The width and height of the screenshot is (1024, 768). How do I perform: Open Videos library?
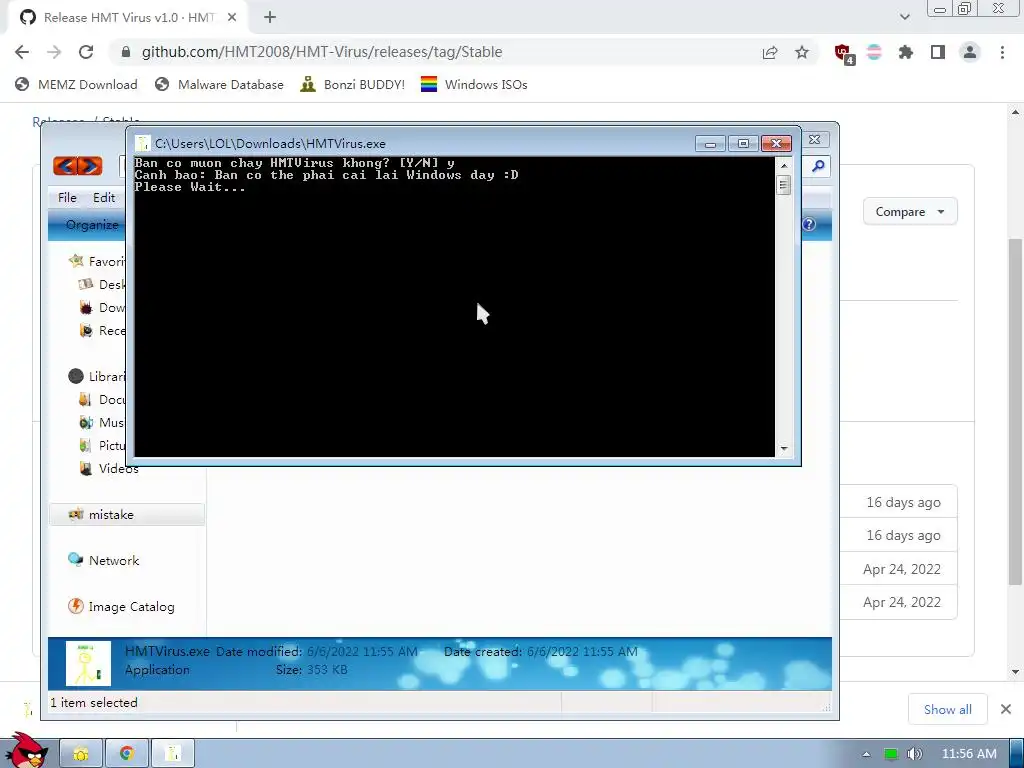click(x=108, y=468)
